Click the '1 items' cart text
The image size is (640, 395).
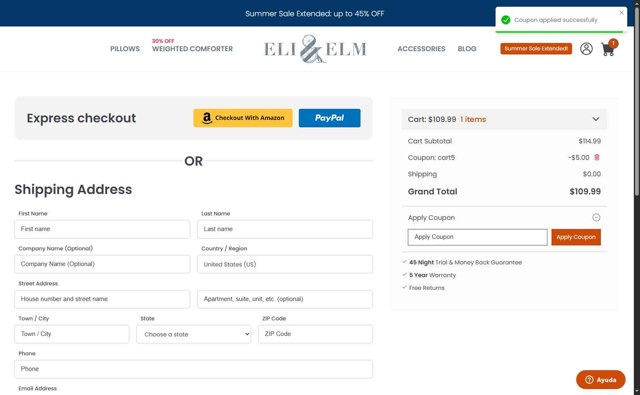coord(473,119)
